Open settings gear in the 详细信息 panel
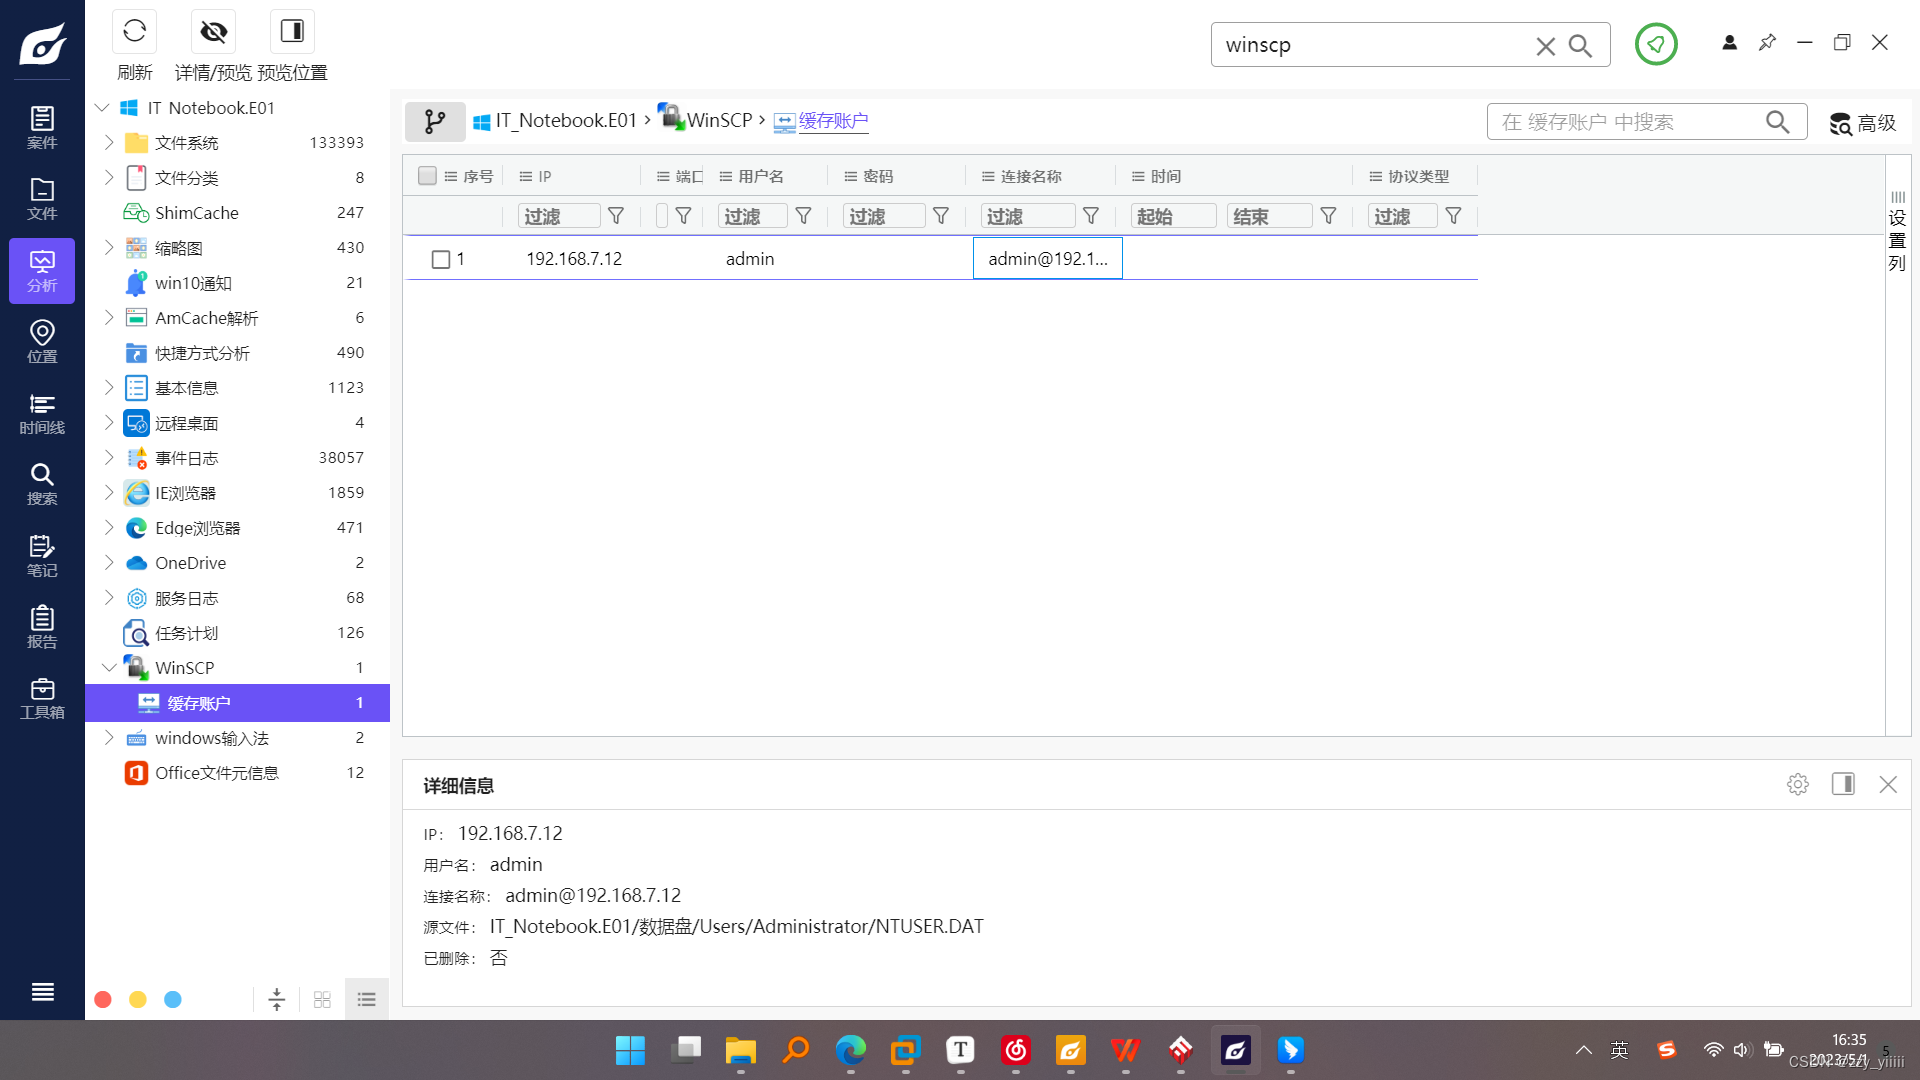Screen dimensions: 1920x1080 (x=1798, y=784)
